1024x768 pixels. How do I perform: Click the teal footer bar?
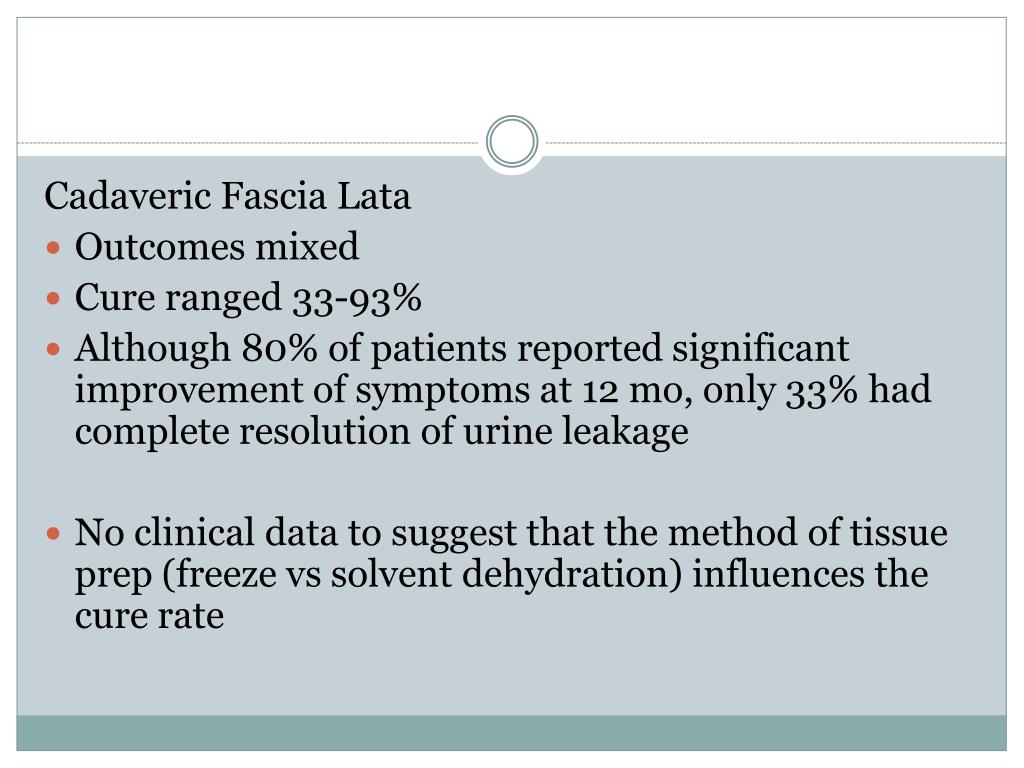[512, 733]
